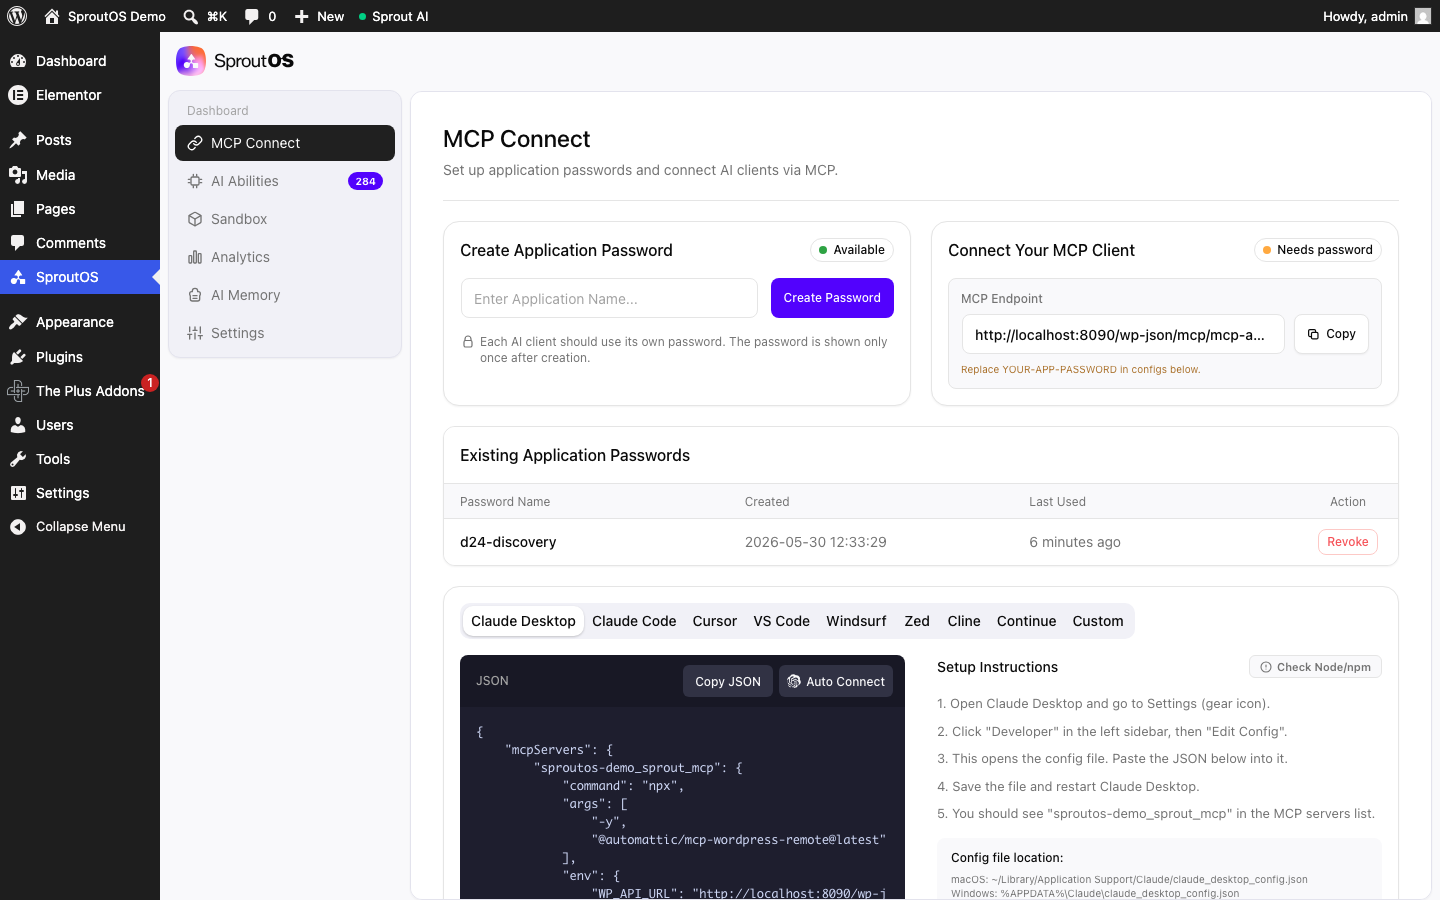Click the Create Password button
This screenshot has height=900, width=1440.
[832, 298]
